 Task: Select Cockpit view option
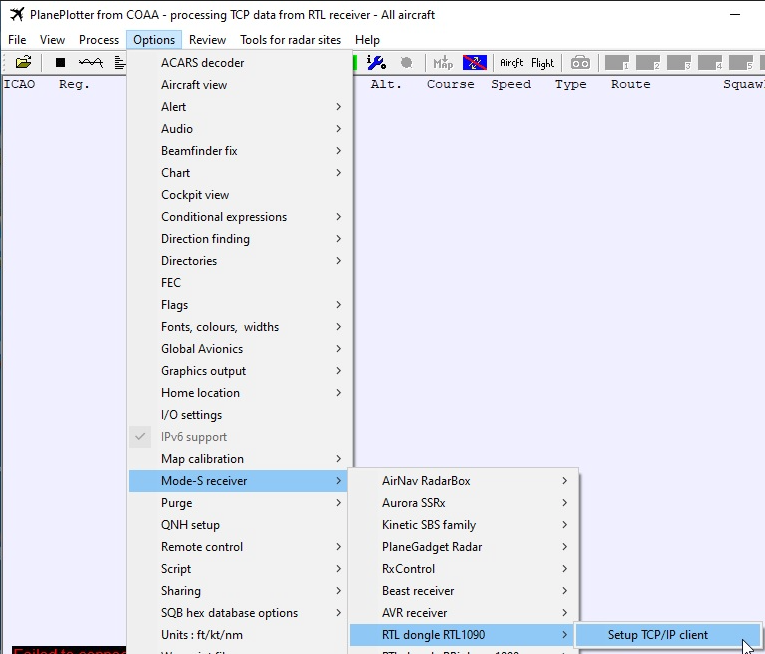click(240, 194)
